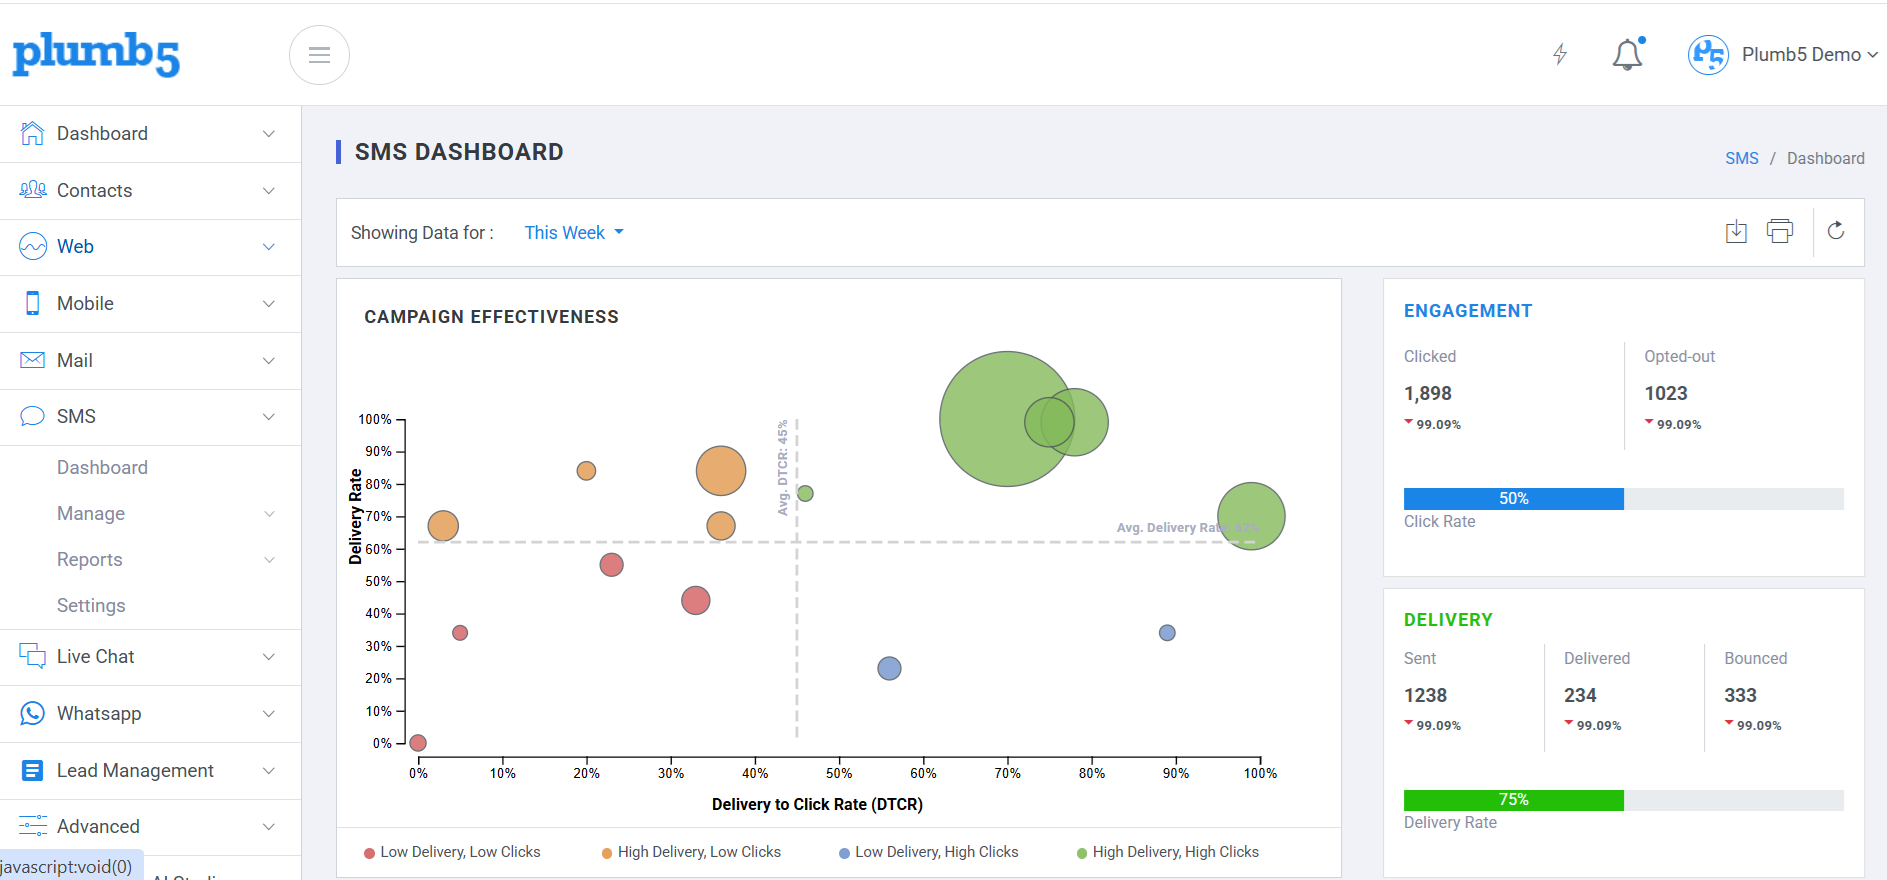Expand the Manage submenu chevron
This screenshot has width=1887, height=880.
click(x=269, y=514)
